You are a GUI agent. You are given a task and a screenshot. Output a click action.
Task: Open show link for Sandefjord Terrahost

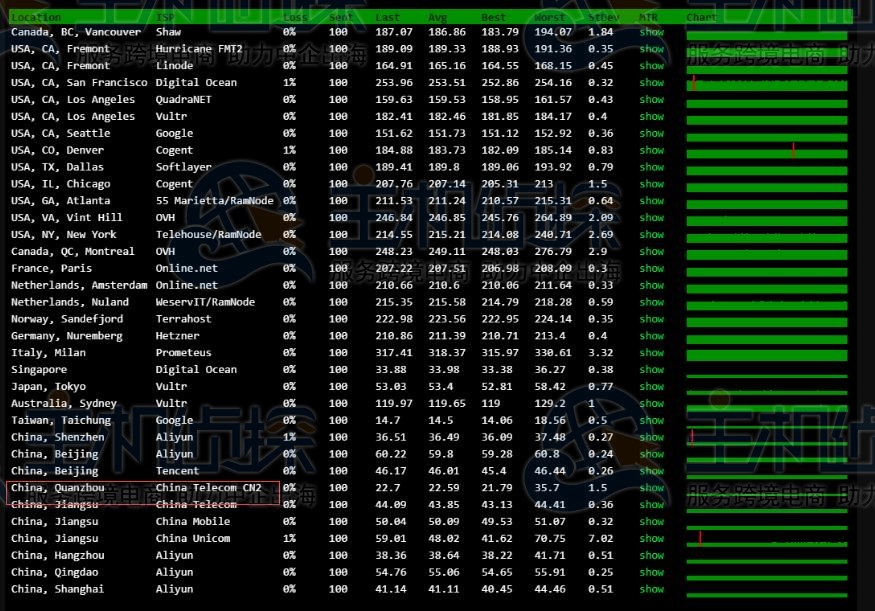[x=651, y=319]
